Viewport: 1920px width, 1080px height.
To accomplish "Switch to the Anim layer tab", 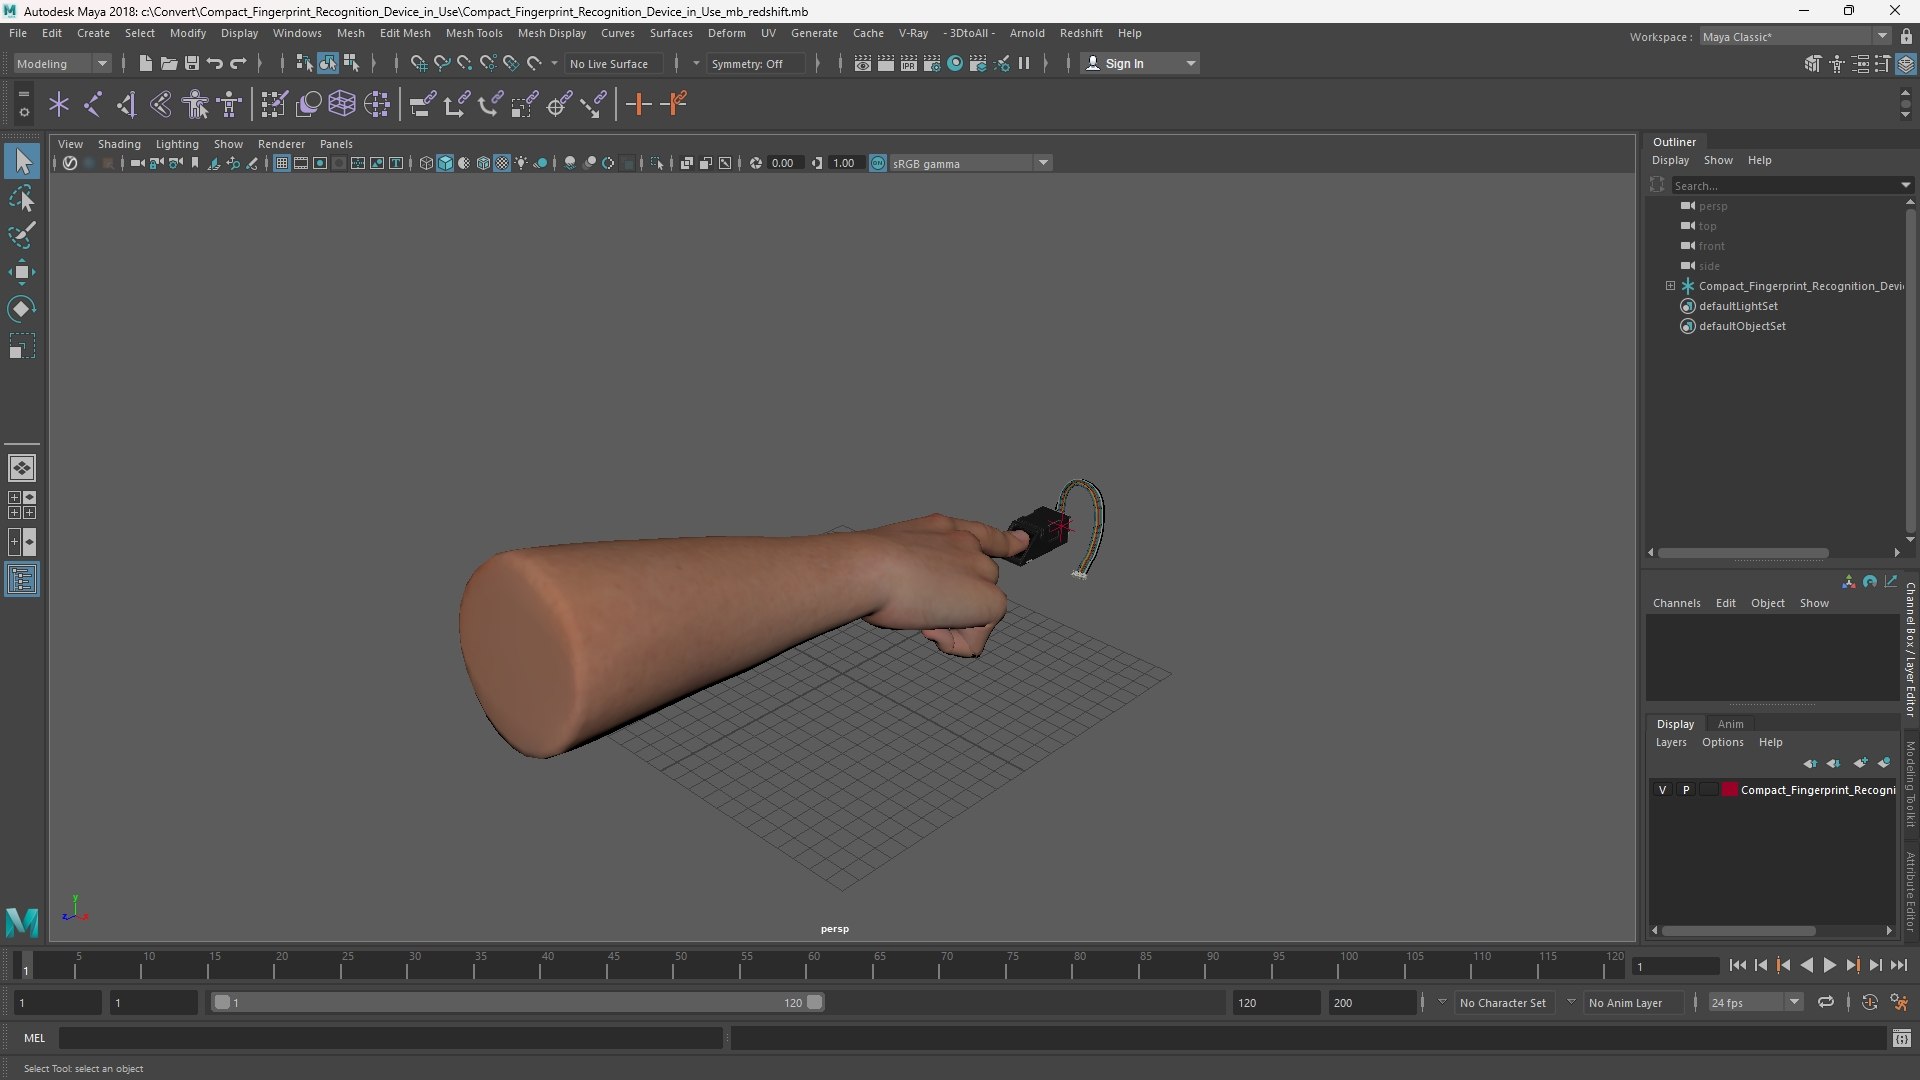I will pos(1730,724).
